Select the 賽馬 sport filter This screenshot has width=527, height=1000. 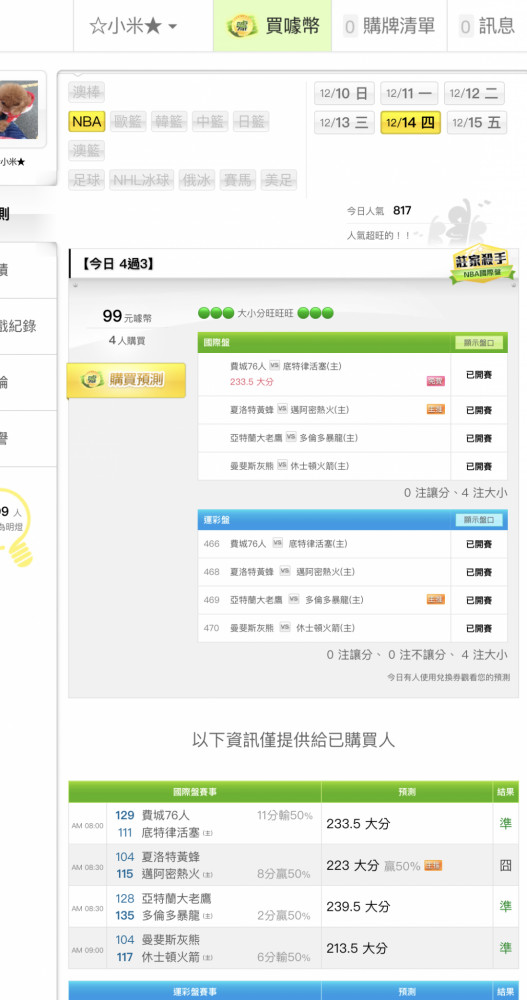[x=237, y=180]
